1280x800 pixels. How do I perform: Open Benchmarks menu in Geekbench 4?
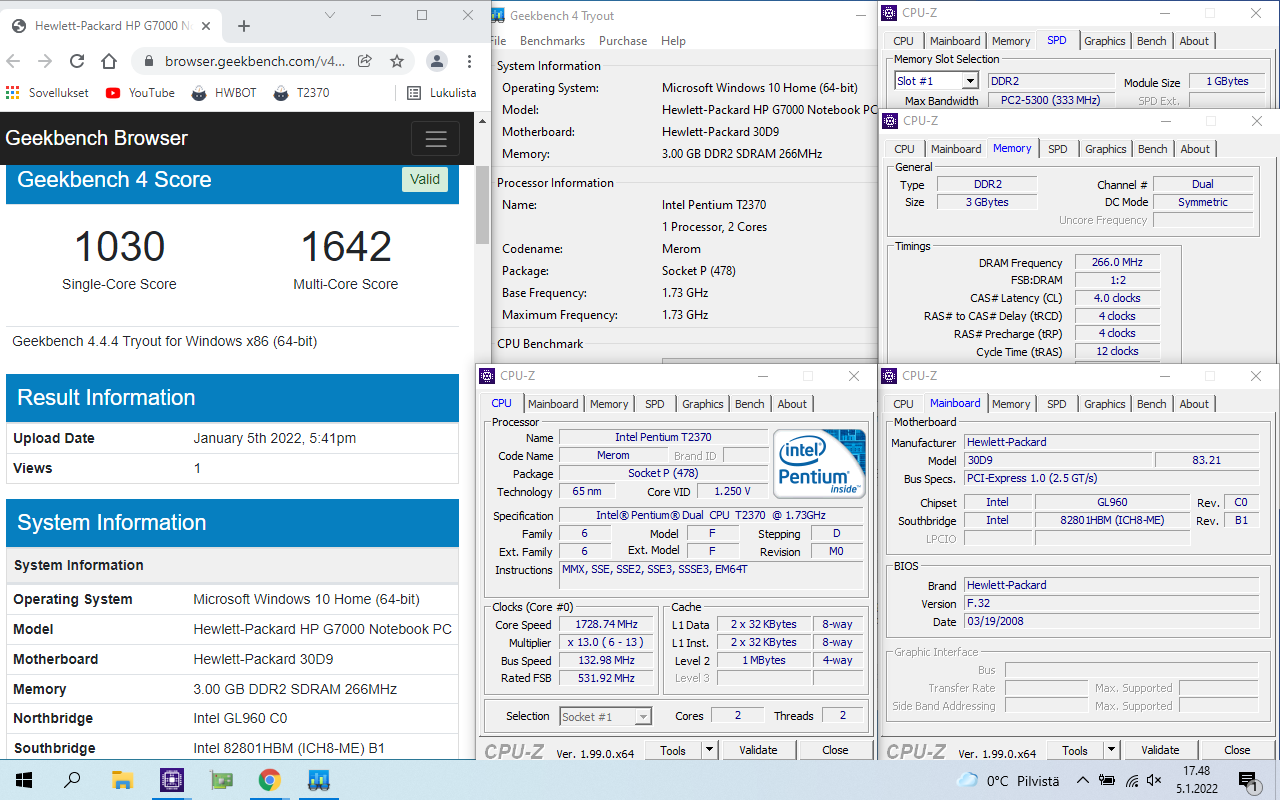pyautogui.click(x=552, y=41)
